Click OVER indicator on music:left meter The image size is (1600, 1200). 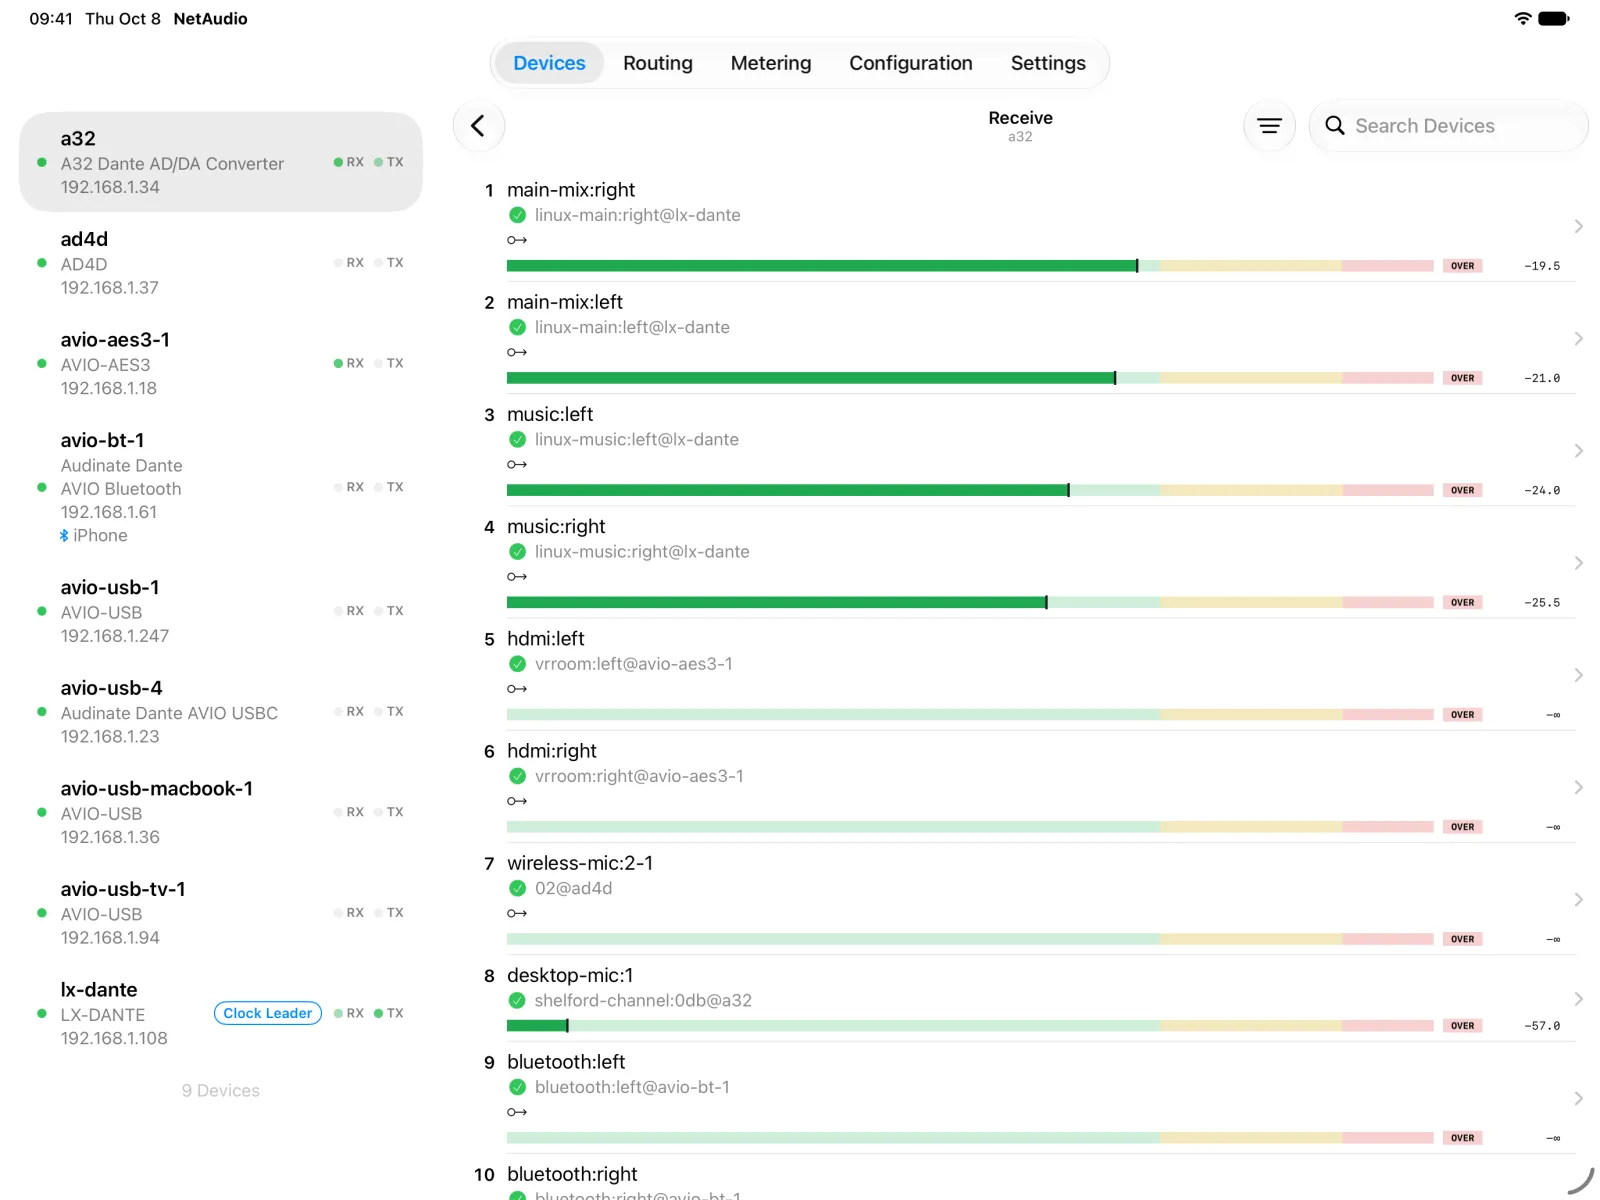1462,490
